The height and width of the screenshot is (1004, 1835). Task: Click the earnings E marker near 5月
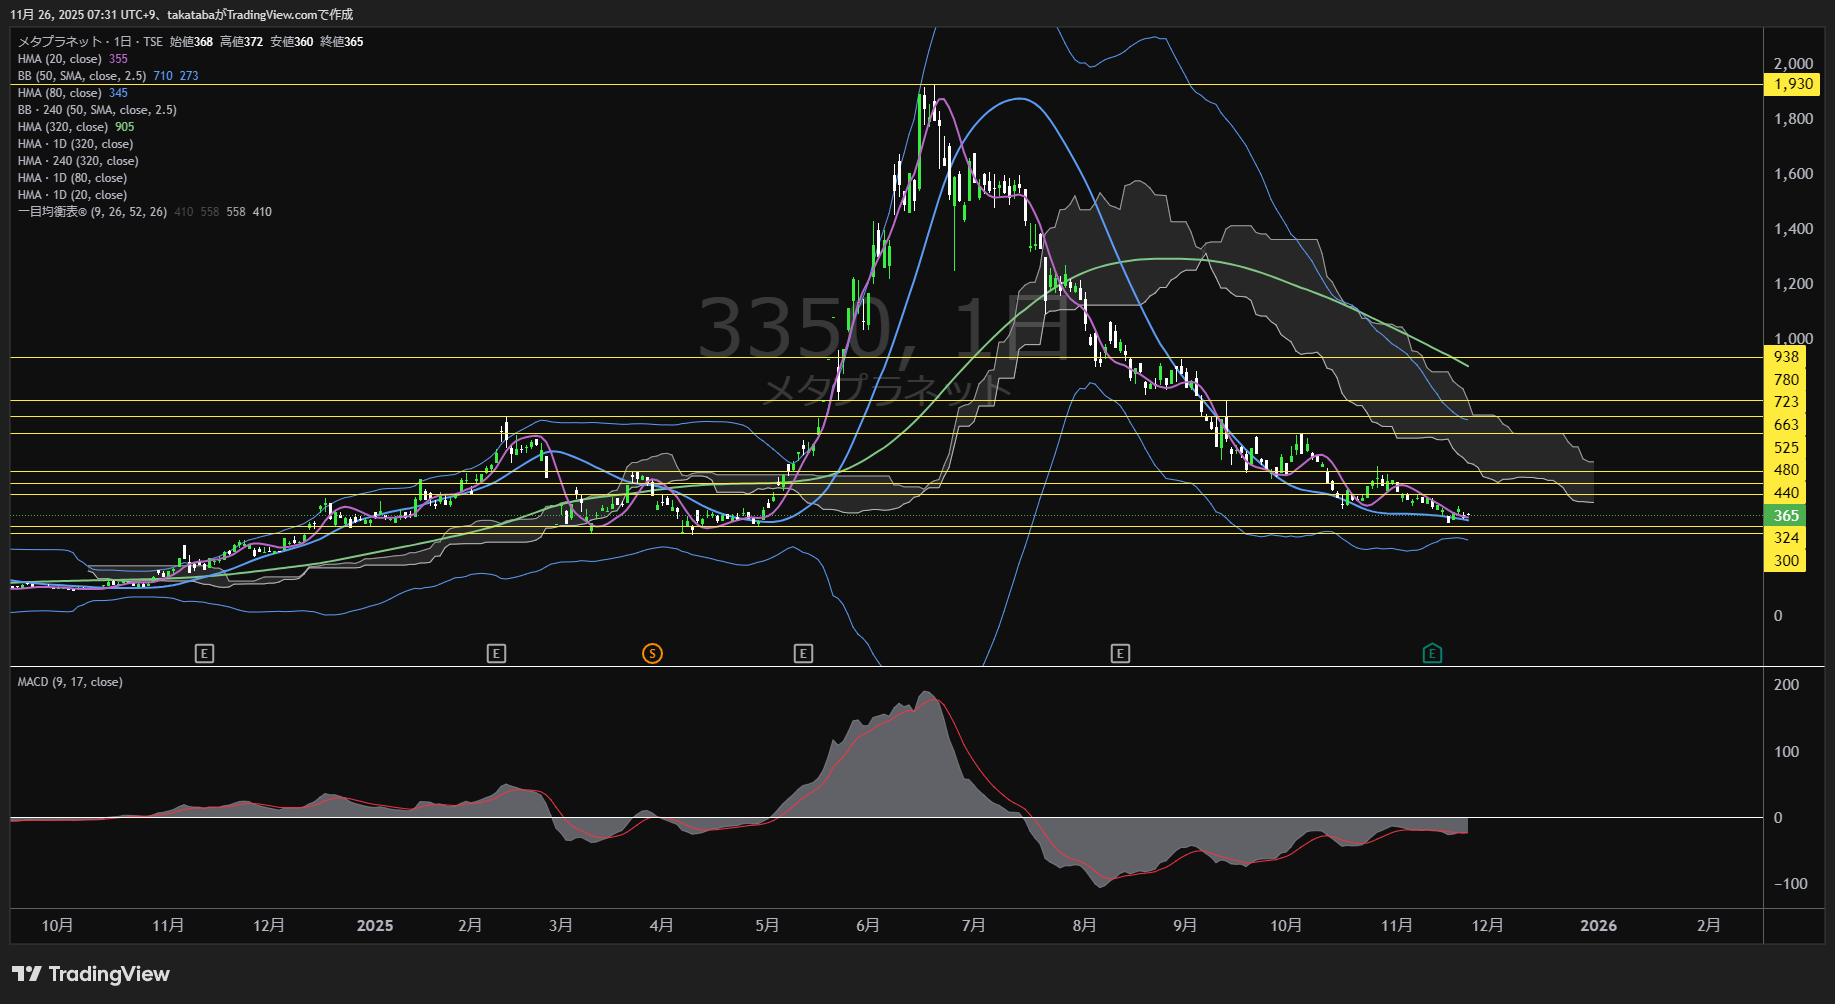tap(803, 654)
